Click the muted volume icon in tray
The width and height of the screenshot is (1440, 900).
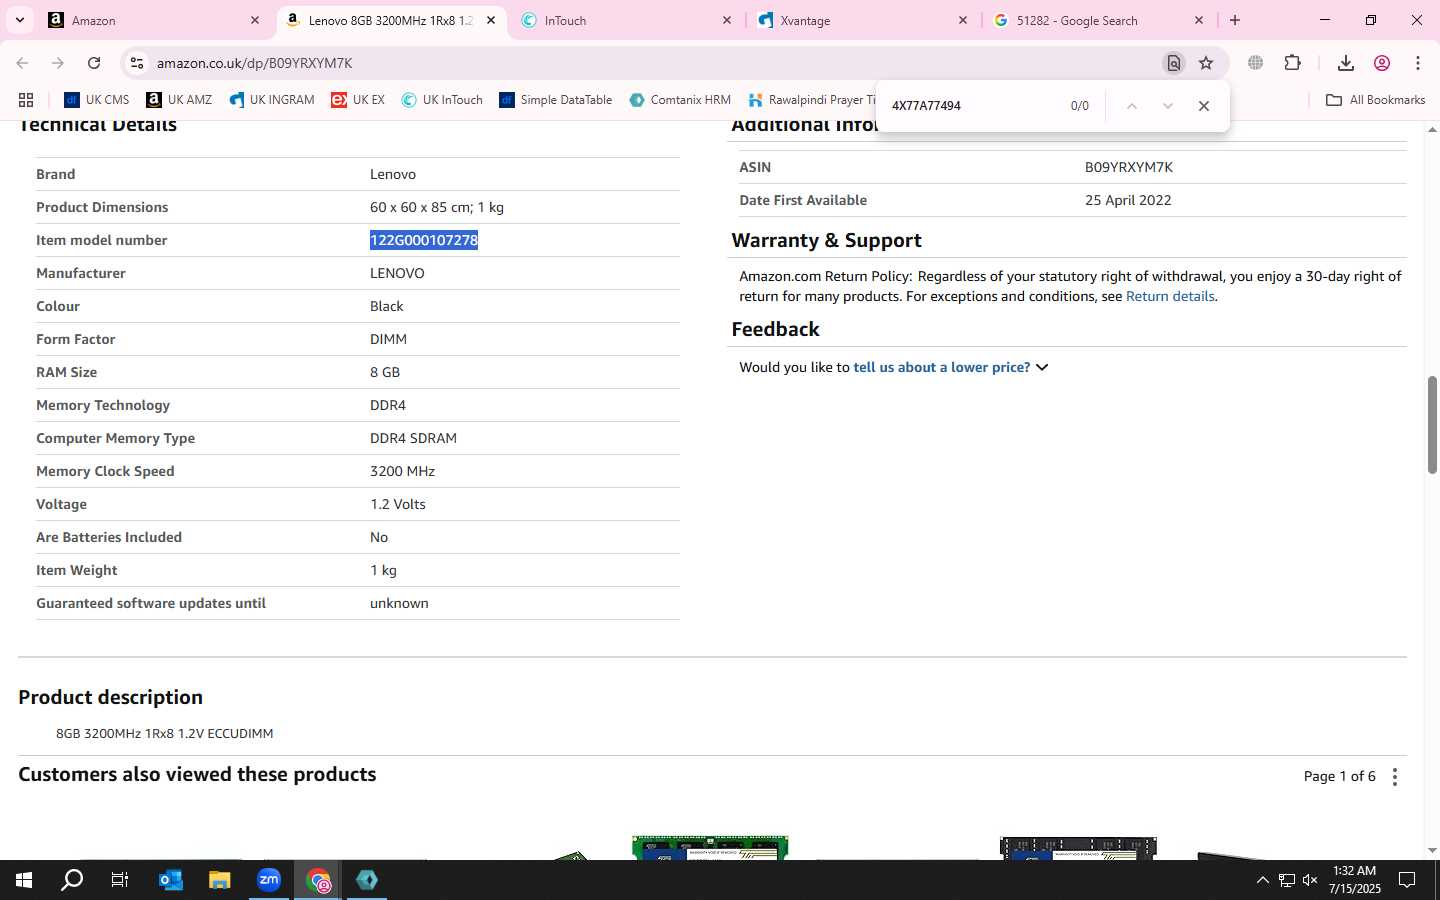1310,880
